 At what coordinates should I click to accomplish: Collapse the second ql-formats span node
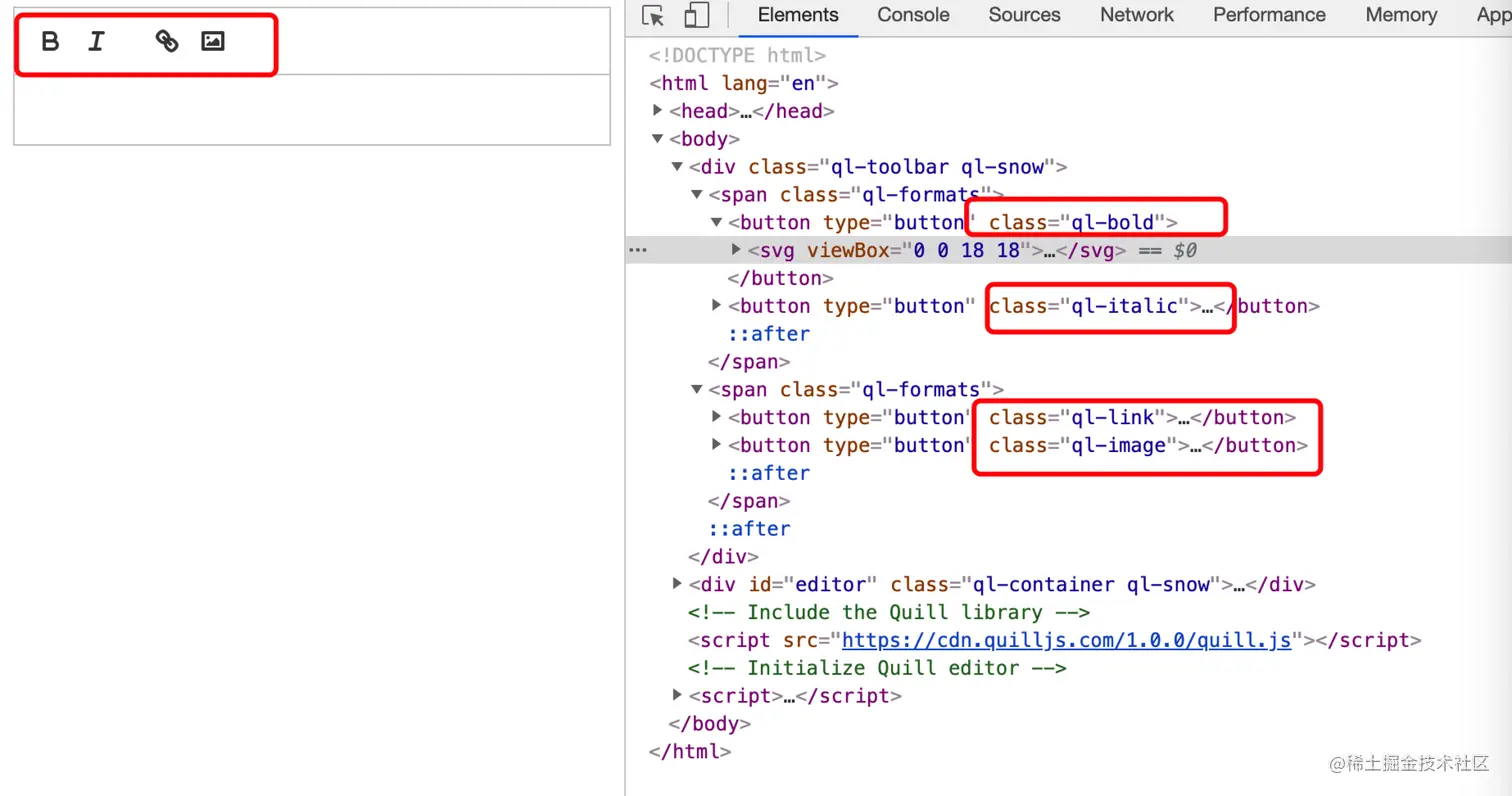pos(698,390)
